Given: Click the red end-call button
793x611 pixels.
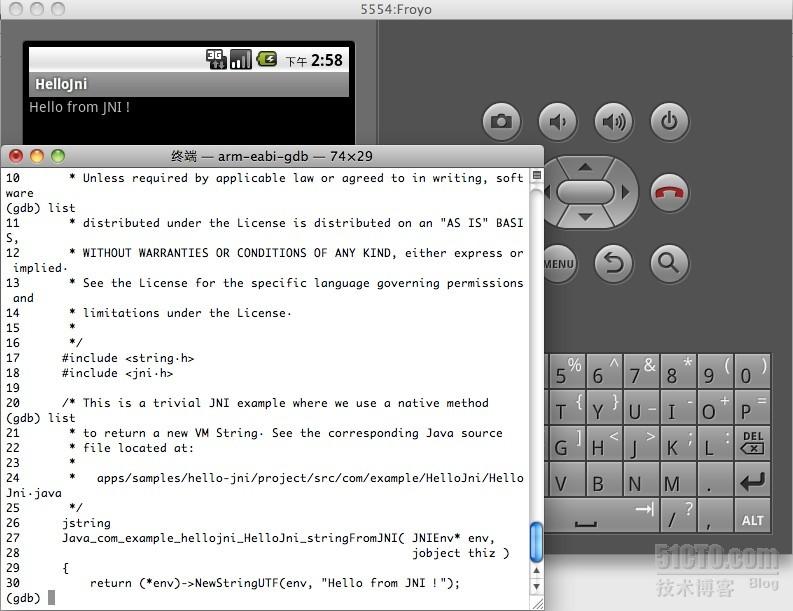Looking at the screenshot, I should click(x=669, y=193).
